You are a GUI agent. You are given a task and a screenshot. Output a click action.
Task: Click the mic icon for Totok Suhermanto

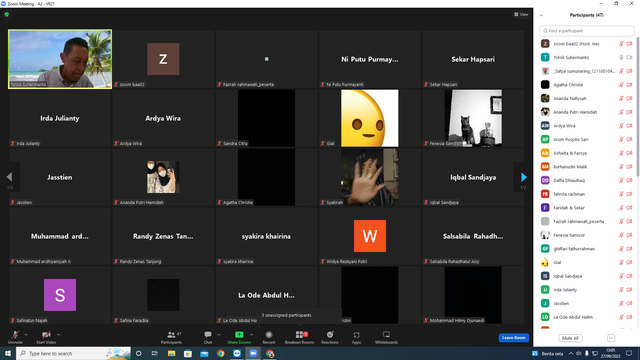[x=621, y=58]
